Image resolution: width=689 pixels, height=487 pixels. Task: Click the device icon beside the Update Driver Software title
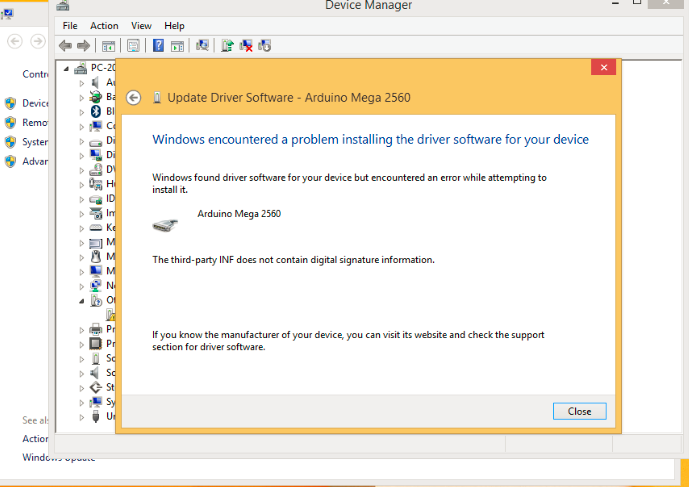coord(157,98)
